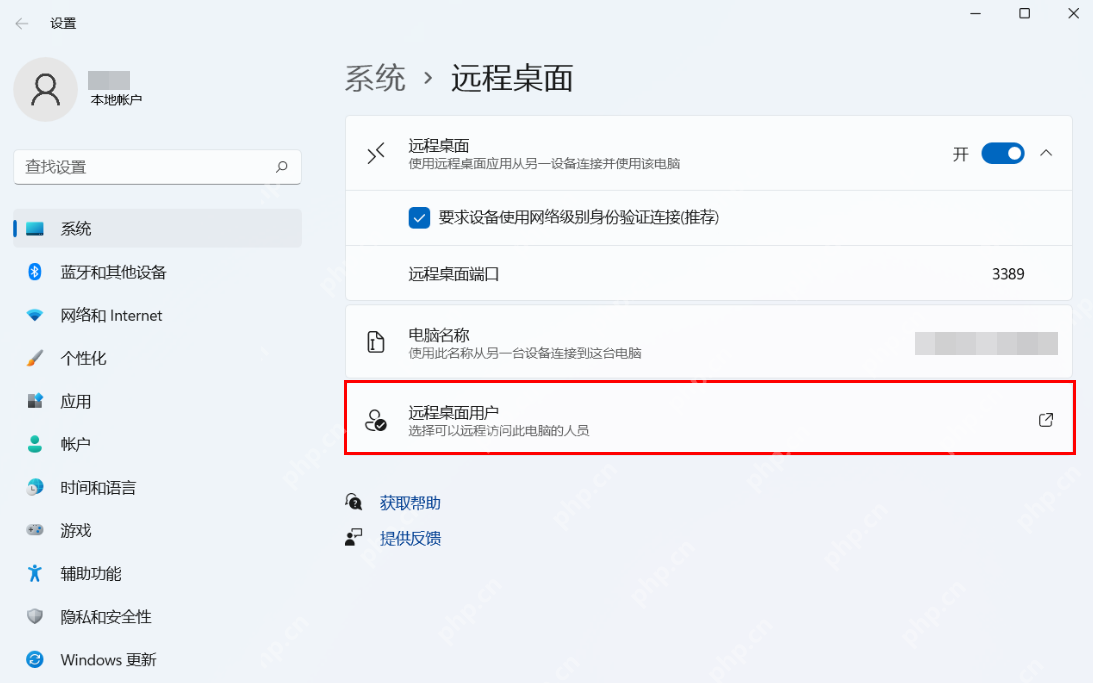
Task: Turn off the 远程桌面 toggle switch
Action: pyautogui.click(x=1002, y=153)
